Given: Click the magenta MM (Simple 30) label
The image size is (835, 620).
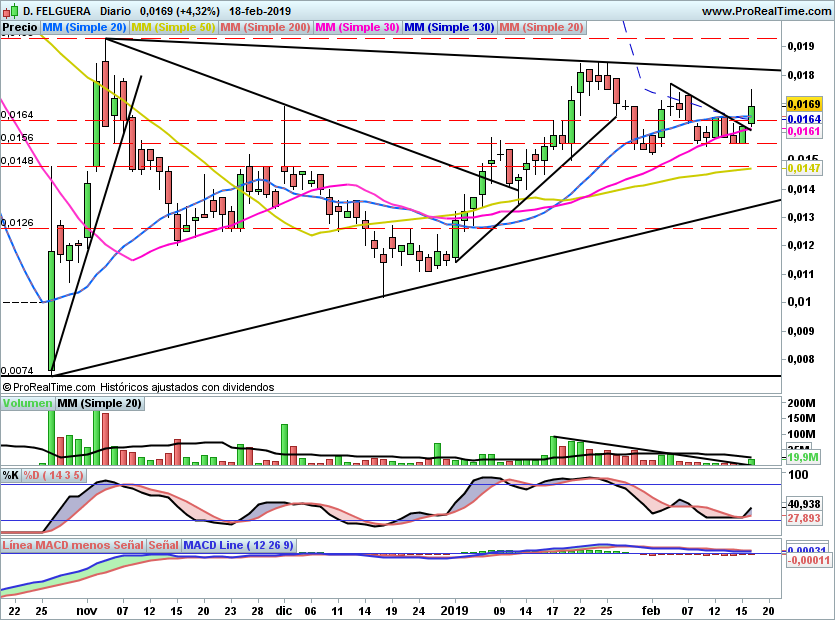Looking at the screenshot, I should tap(357, 27).
